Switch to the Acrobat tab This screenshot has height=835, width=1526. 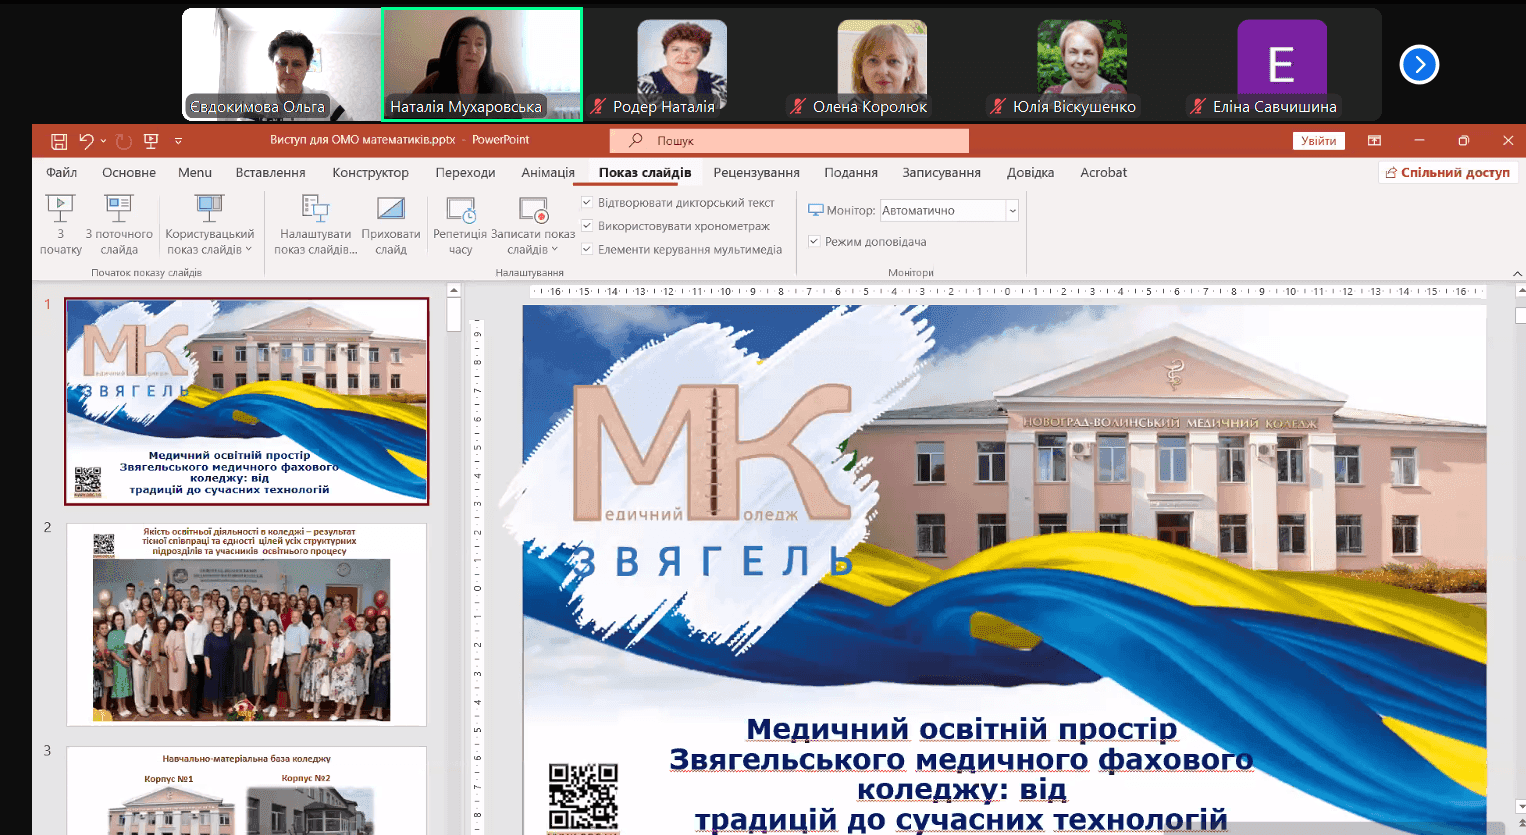coord(1103,172)
